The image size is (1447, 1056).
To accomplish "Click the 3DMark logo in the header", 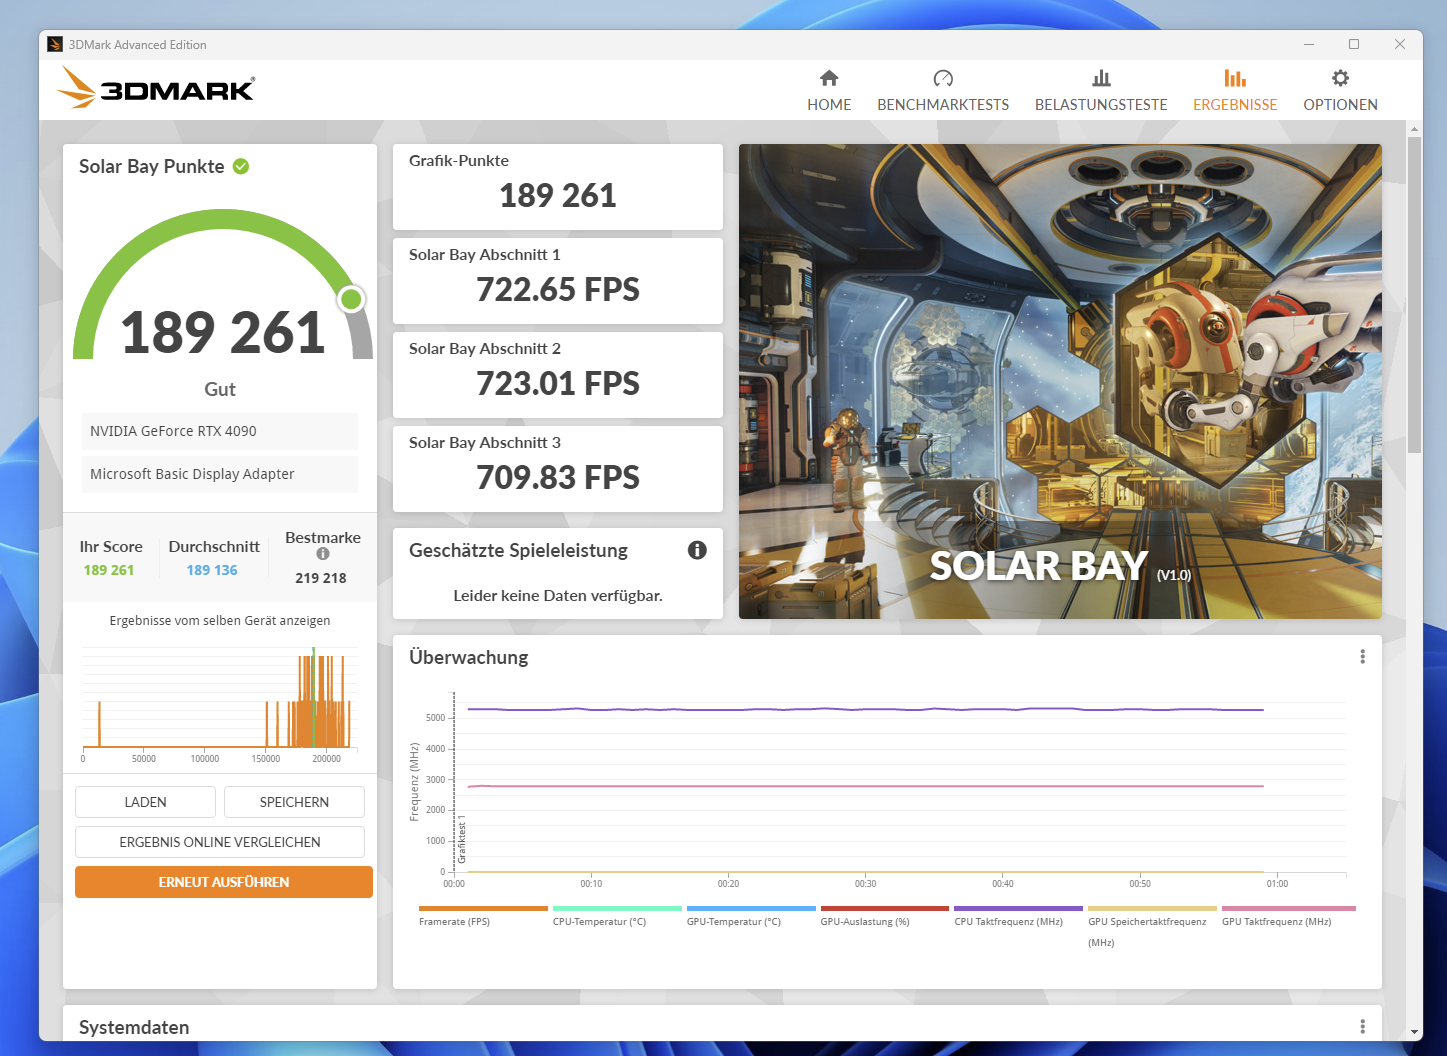I will [x=156, y=88].
